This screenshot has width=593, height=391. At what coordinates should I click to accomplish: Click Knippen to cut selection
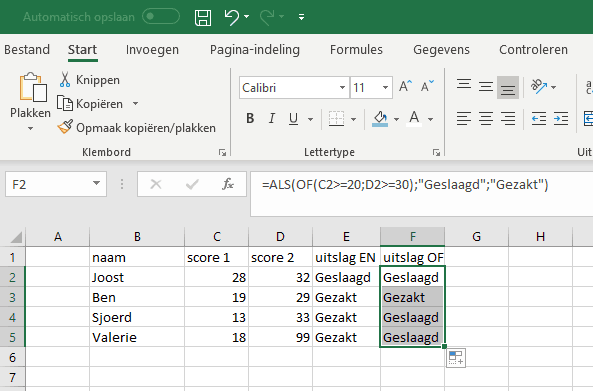[89, 80]
